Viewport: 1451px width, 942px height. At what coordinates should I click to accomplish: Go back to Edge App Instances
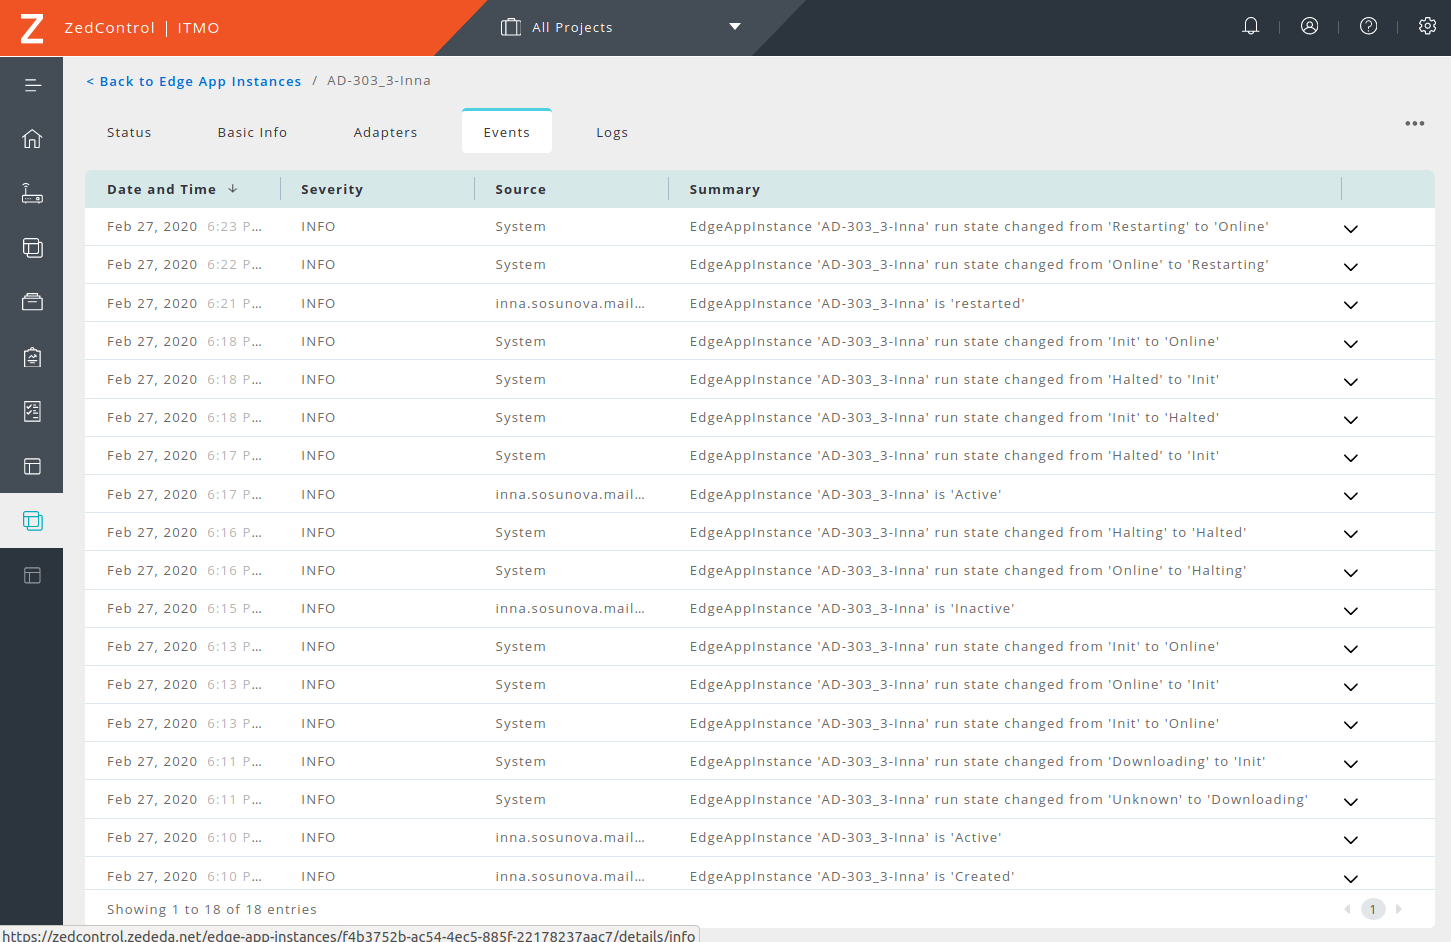tap(194, 81)
